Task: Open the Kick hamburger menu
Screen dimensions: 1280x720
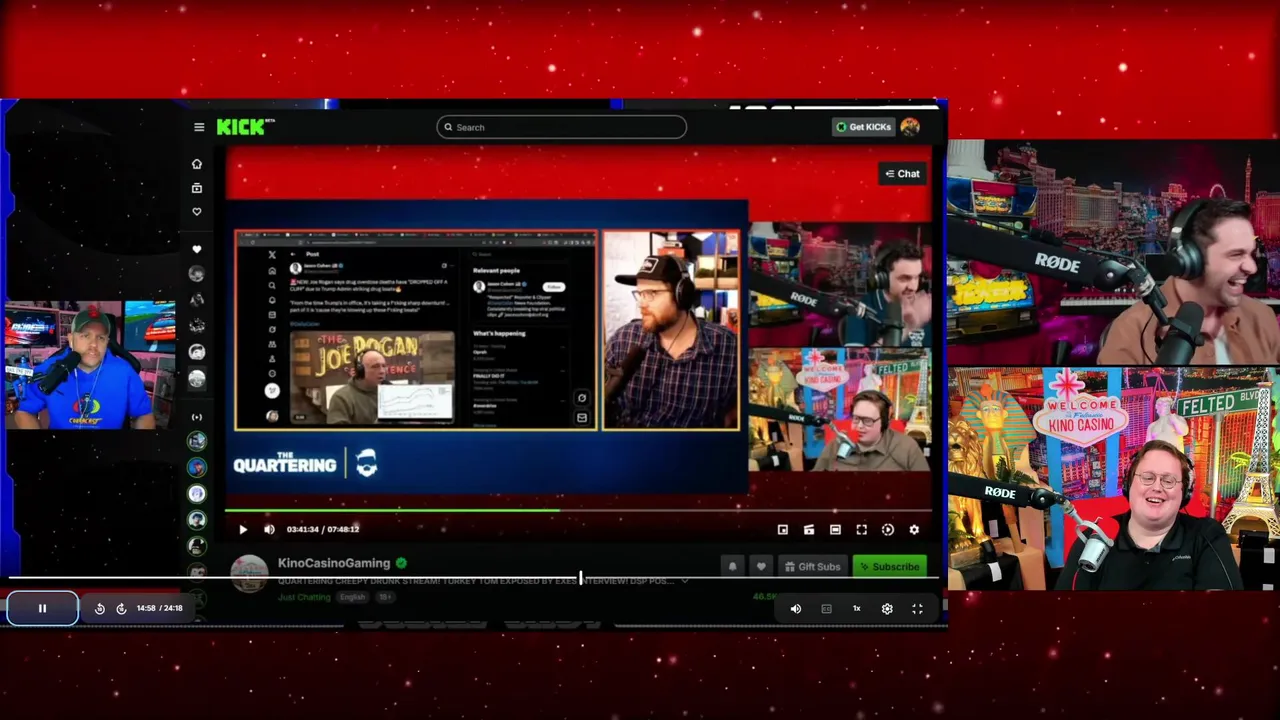Action: [199, 127]
